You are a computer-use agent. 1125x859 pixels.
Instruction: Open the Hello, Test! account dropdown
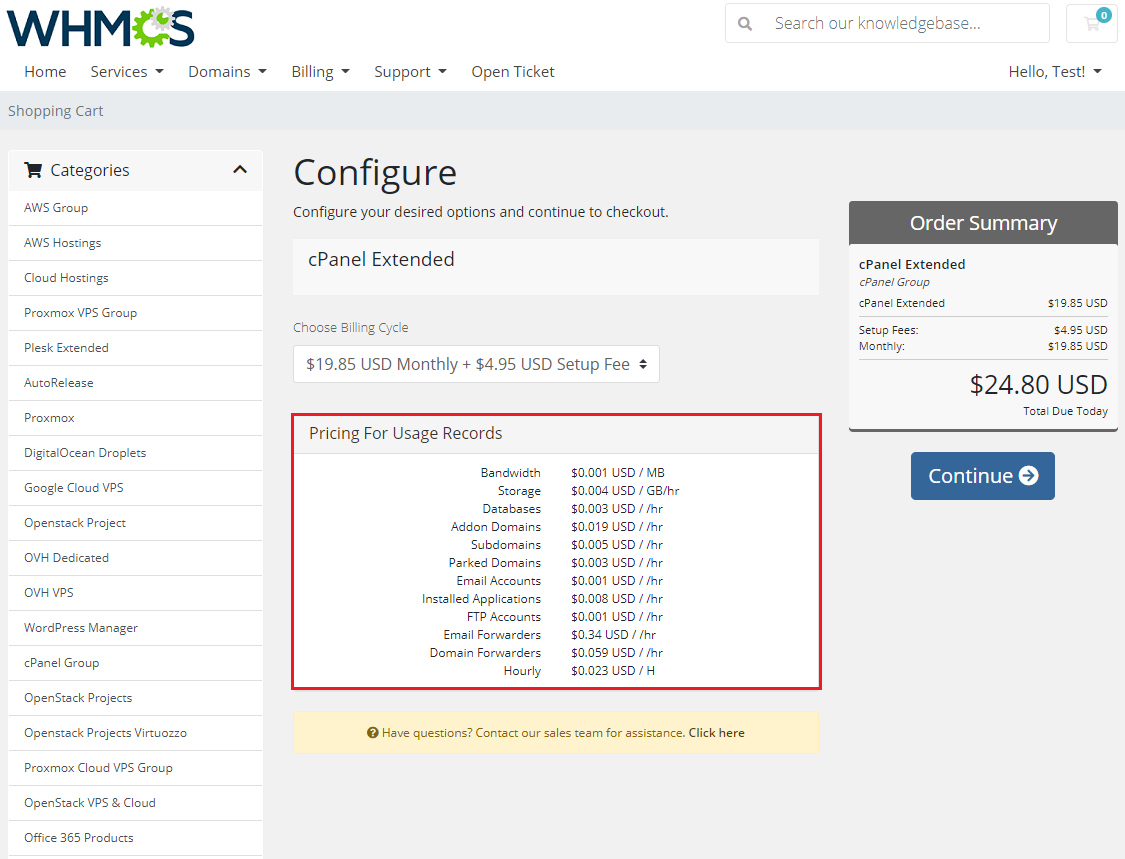pos(1055,72)
